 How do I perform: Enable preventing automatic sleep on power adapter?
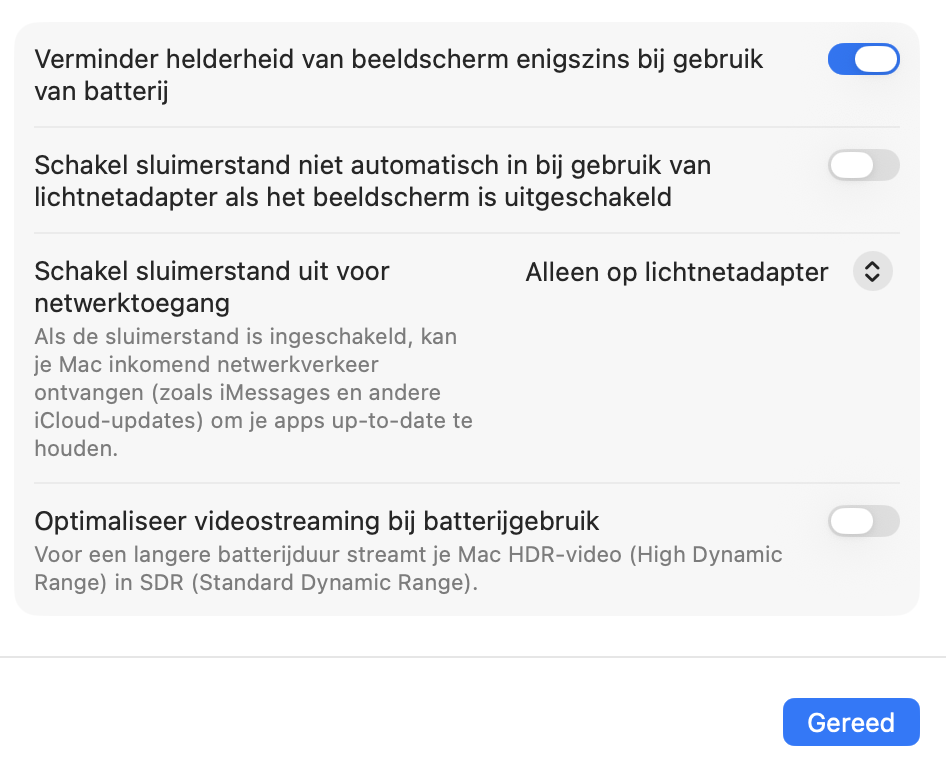tap(863, 165)
